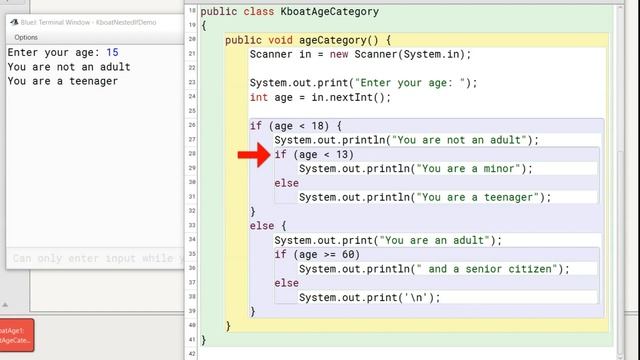Click line number 28 in the gutter
The image size is (640, 360).
click(192, 153)
